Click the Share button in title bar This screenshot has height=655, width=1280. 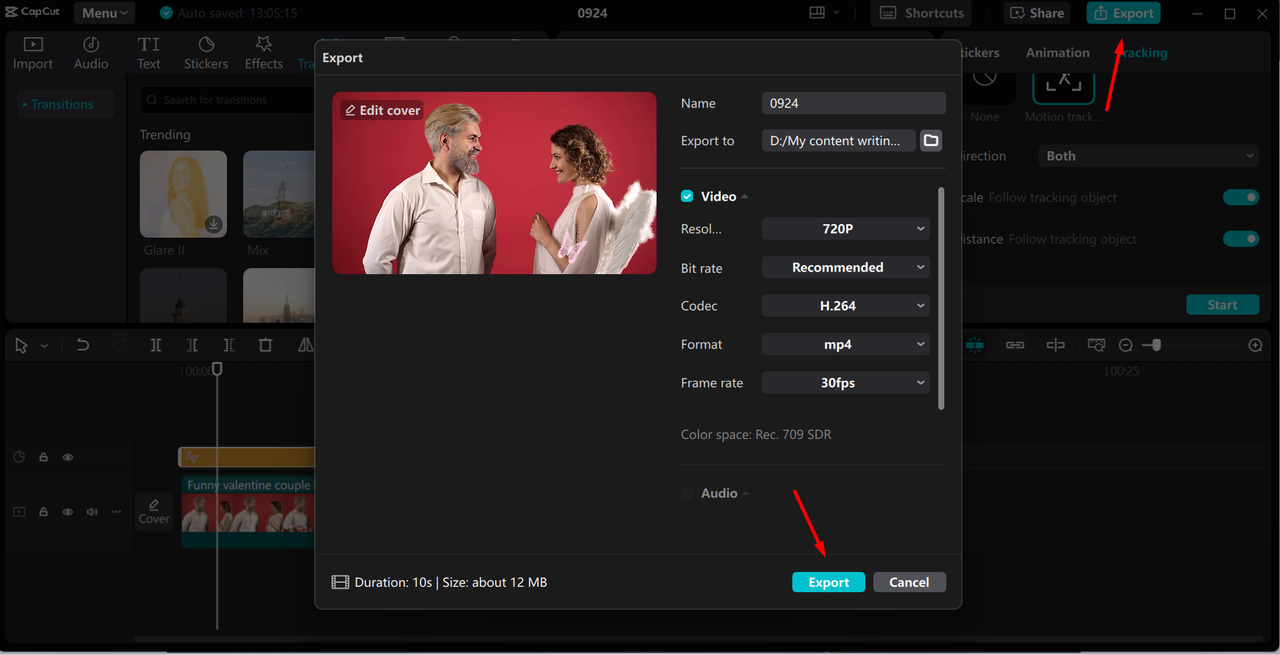[x=1037, y=13]
